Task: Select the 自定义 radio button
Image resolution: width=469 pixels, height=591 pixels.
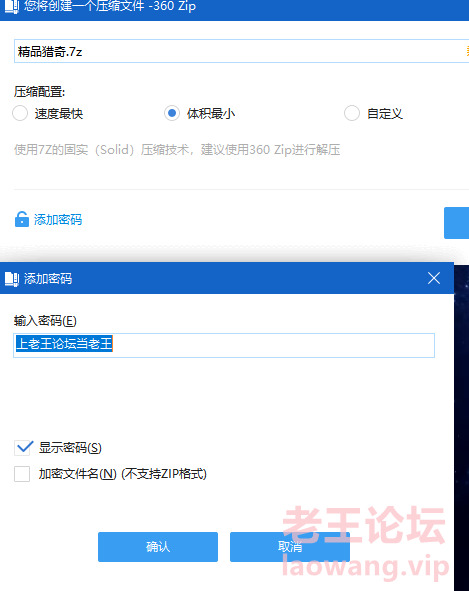Action: (x=352, y=113)
